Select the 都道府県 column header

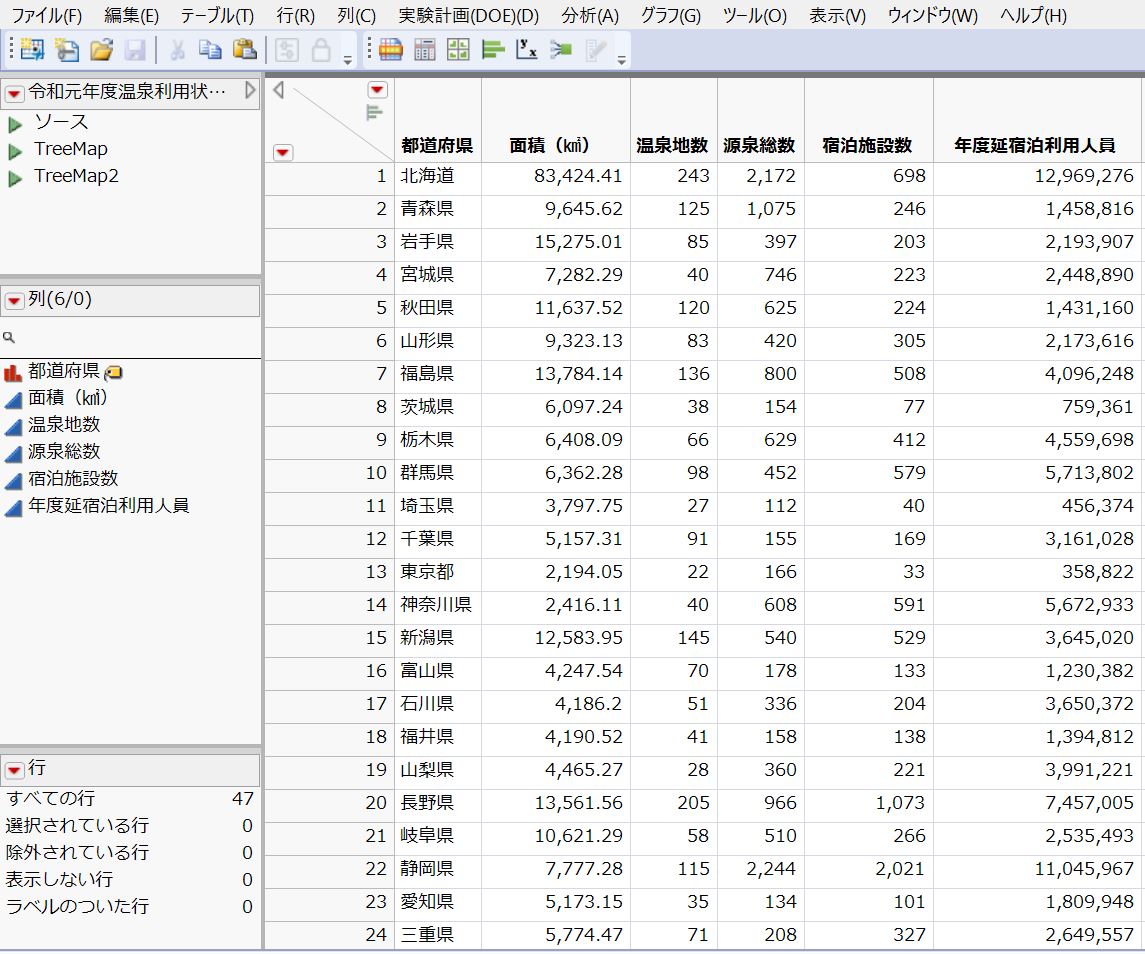pos(437,145)
